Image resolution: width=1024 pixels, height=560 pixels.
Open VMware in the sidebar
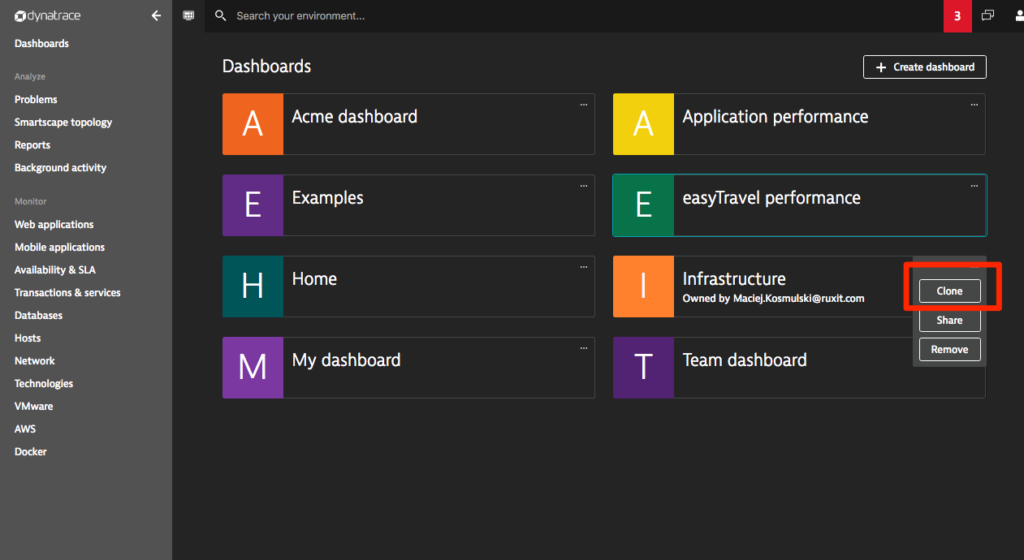click(x=34, y=406)
